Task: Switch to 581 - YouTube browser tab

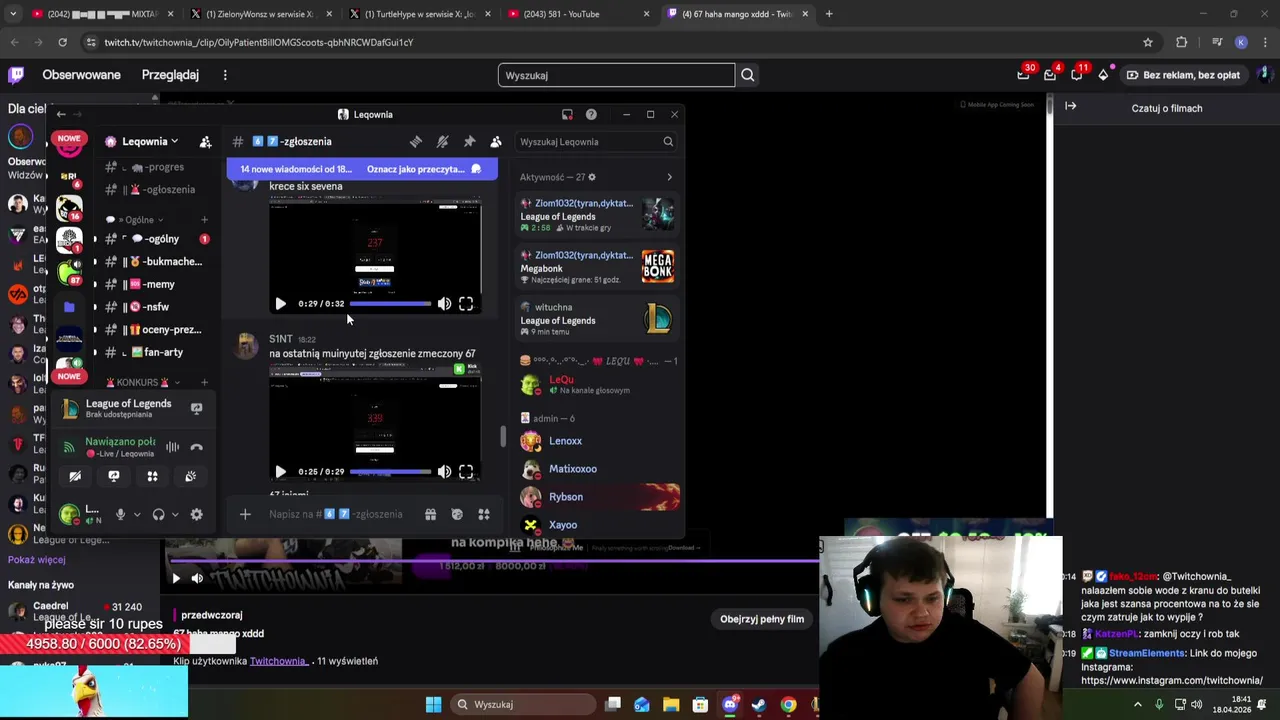Action: tap(576, 14)
